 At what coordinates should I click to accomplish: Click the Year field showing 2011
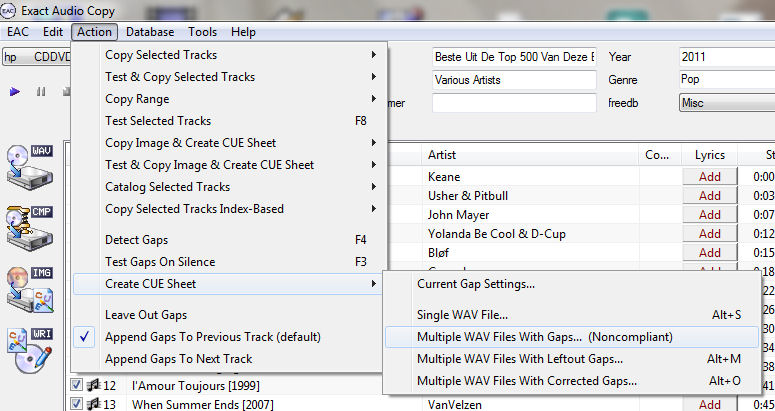[x=727, y=57]
